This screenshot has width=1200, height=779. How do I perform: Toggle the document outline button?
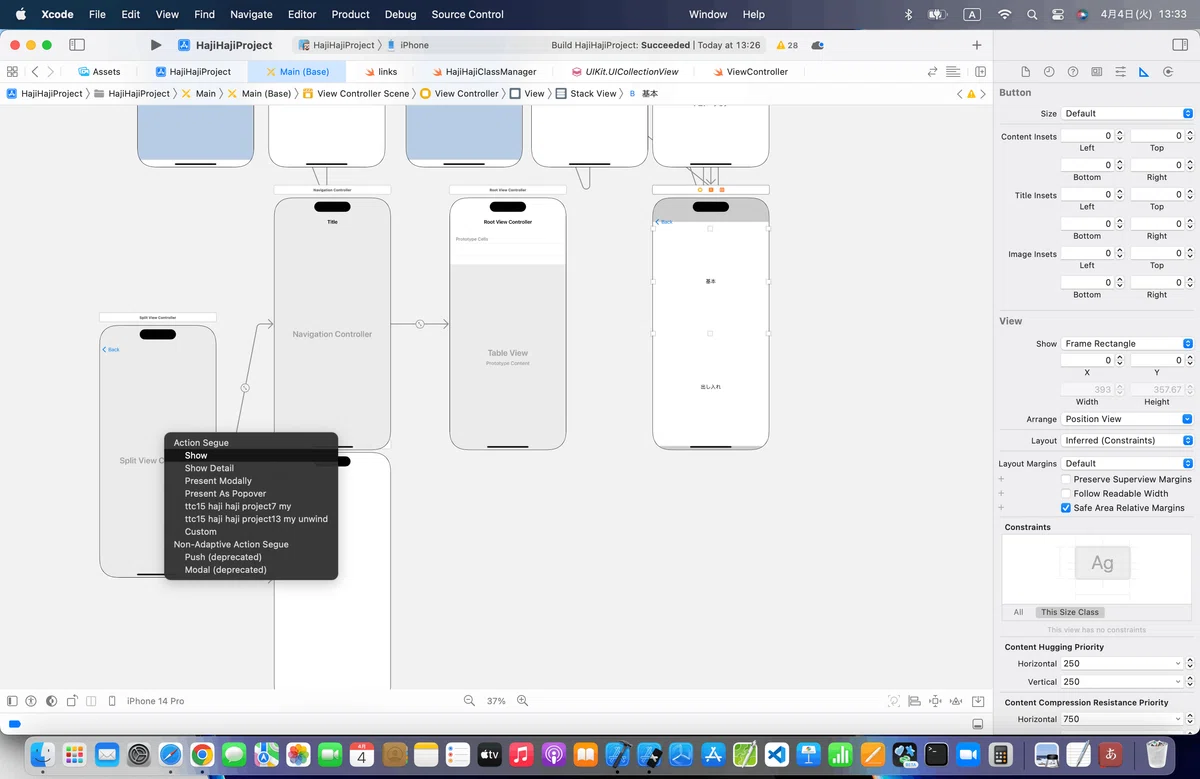pos(13,701)
